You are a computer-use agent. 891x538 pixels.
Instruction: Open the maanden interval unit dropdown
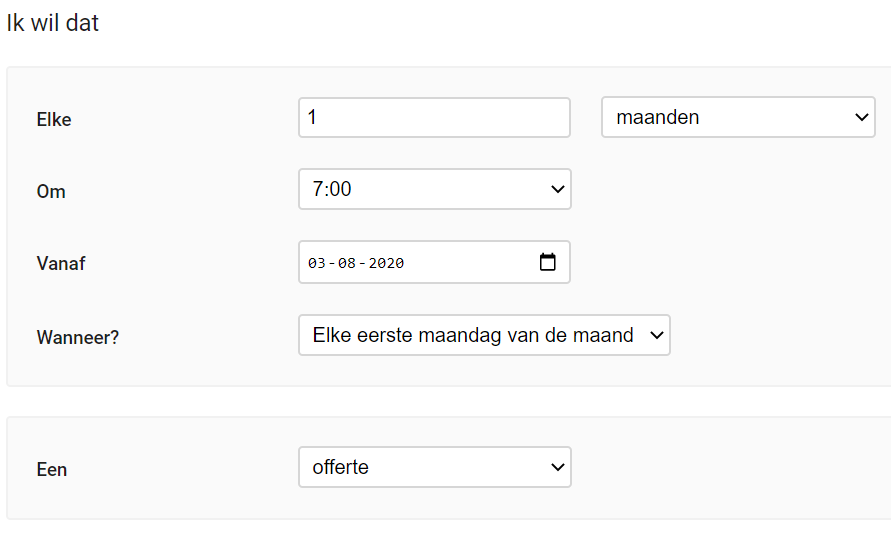[x=737, y=118]
